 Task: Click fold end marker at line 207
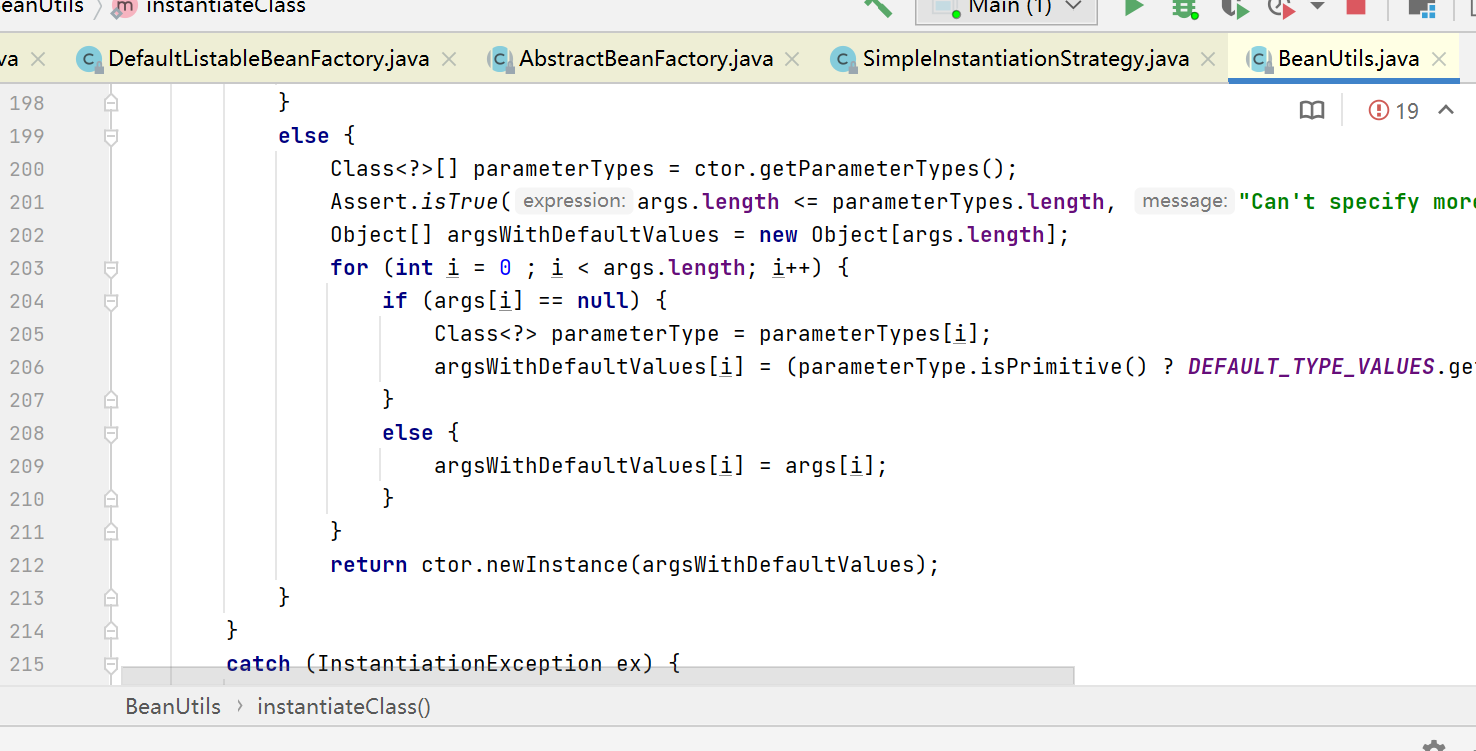point(111,400)
